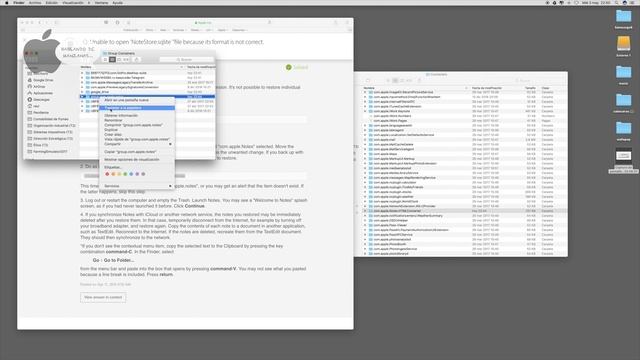Open Descargas in Finder sidebar
This screenshot has width=640, height=360.
pyautogui.click(x=40, y=100)
